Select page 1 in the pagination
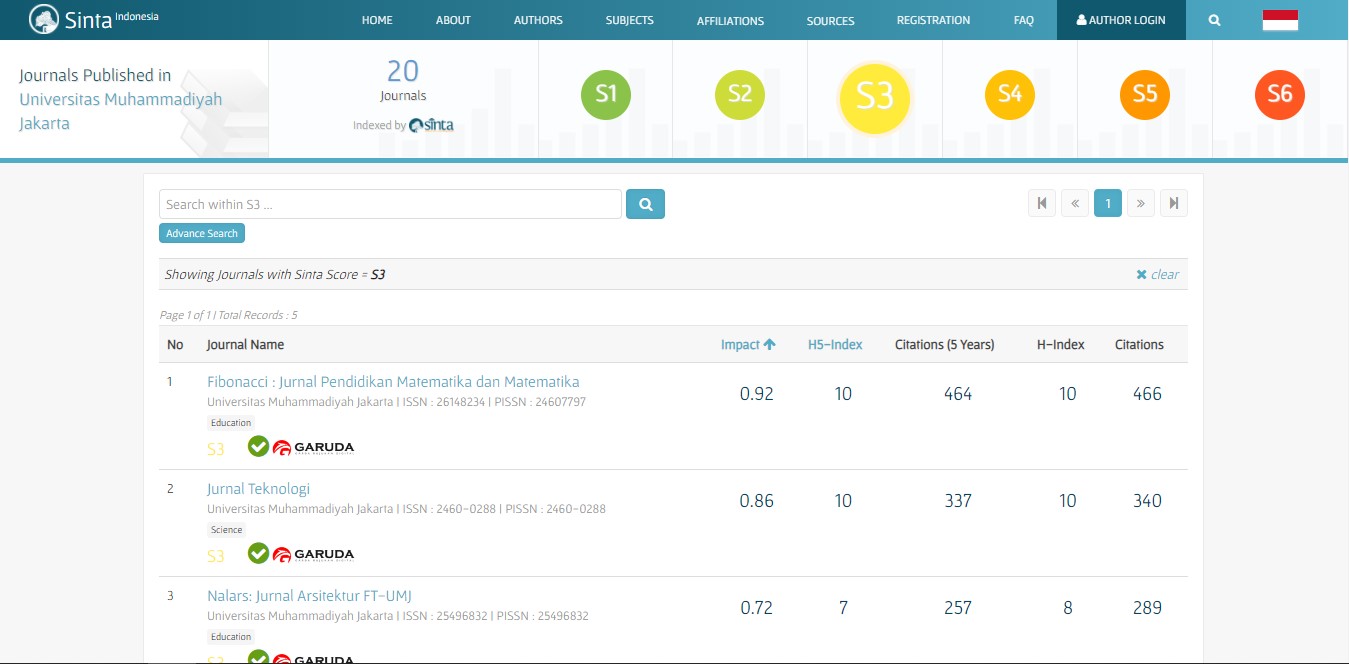The width and height of the screenshot is (1349, 664). click(x=1108, y=204)
